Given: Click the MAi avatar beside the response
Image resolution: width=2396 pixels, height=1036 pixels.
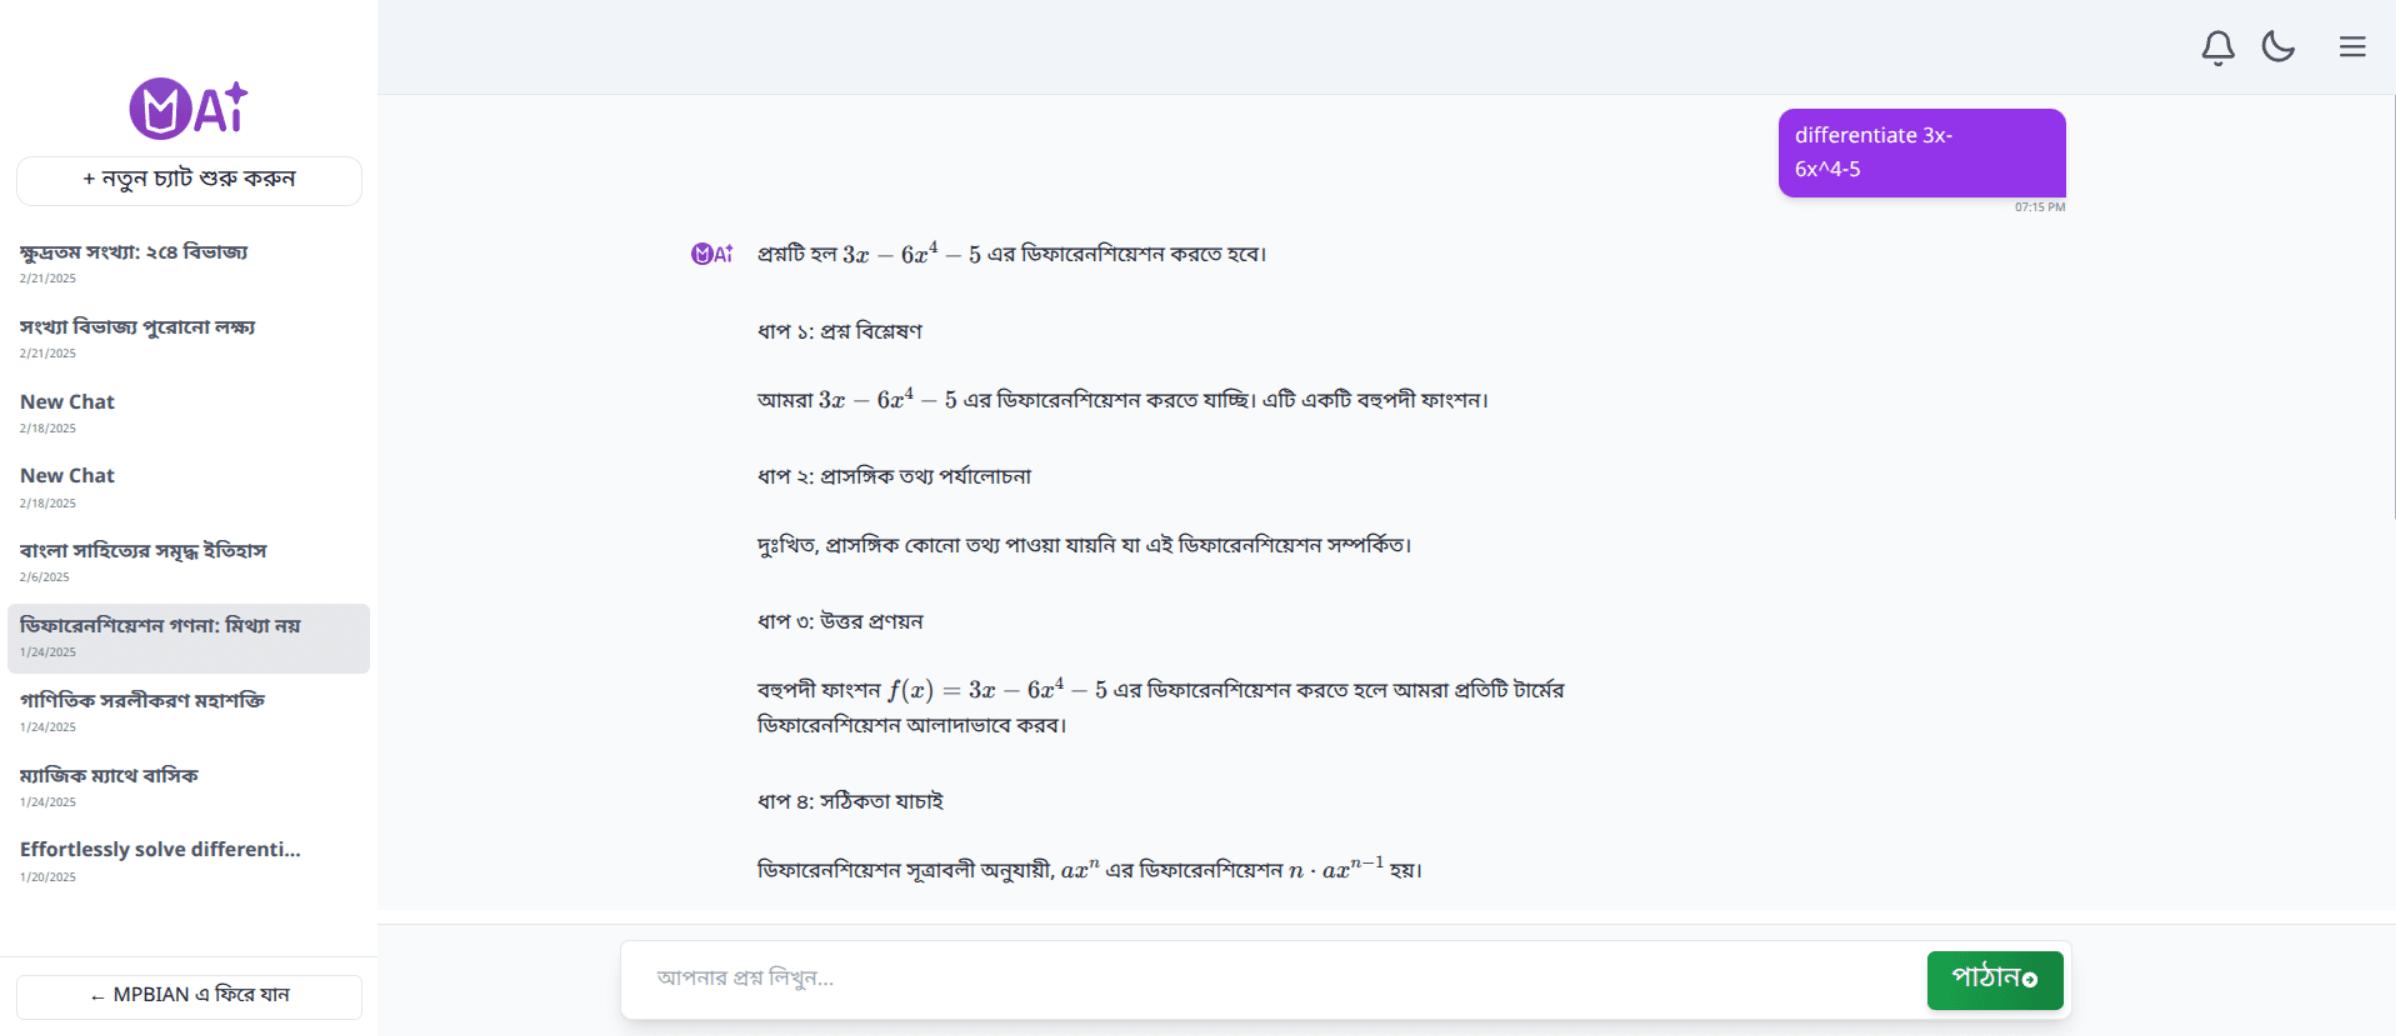Looking at the screenshot, I should (712, 253).
